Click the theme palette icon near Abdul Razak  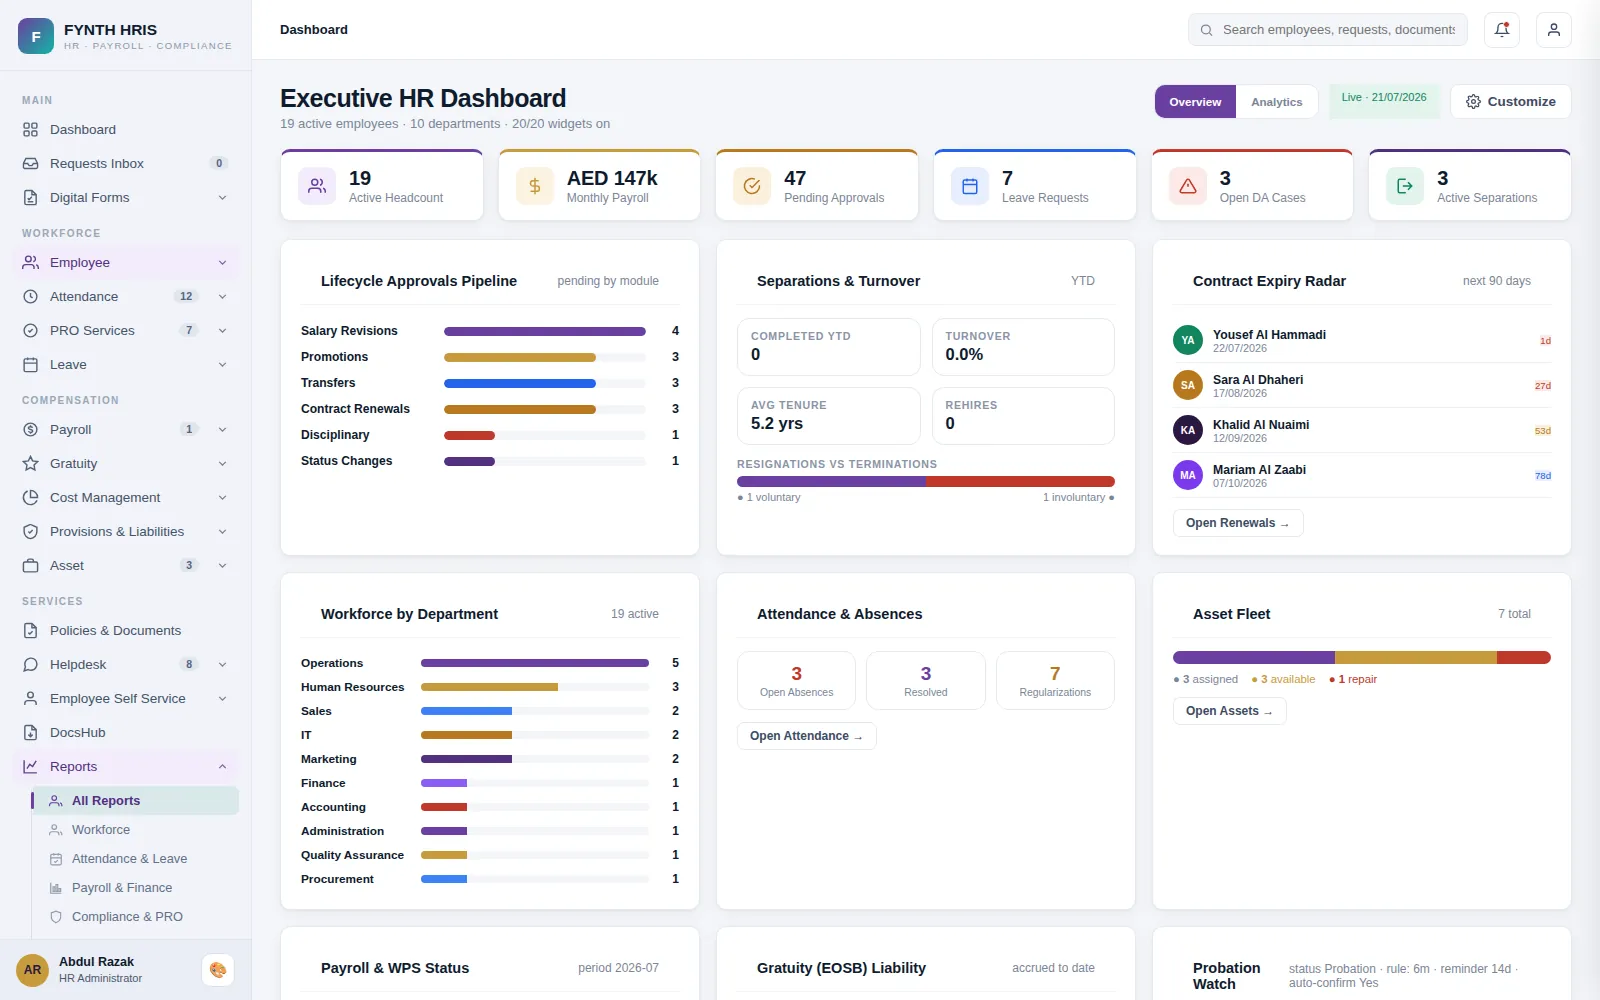(x=218, y=970)
